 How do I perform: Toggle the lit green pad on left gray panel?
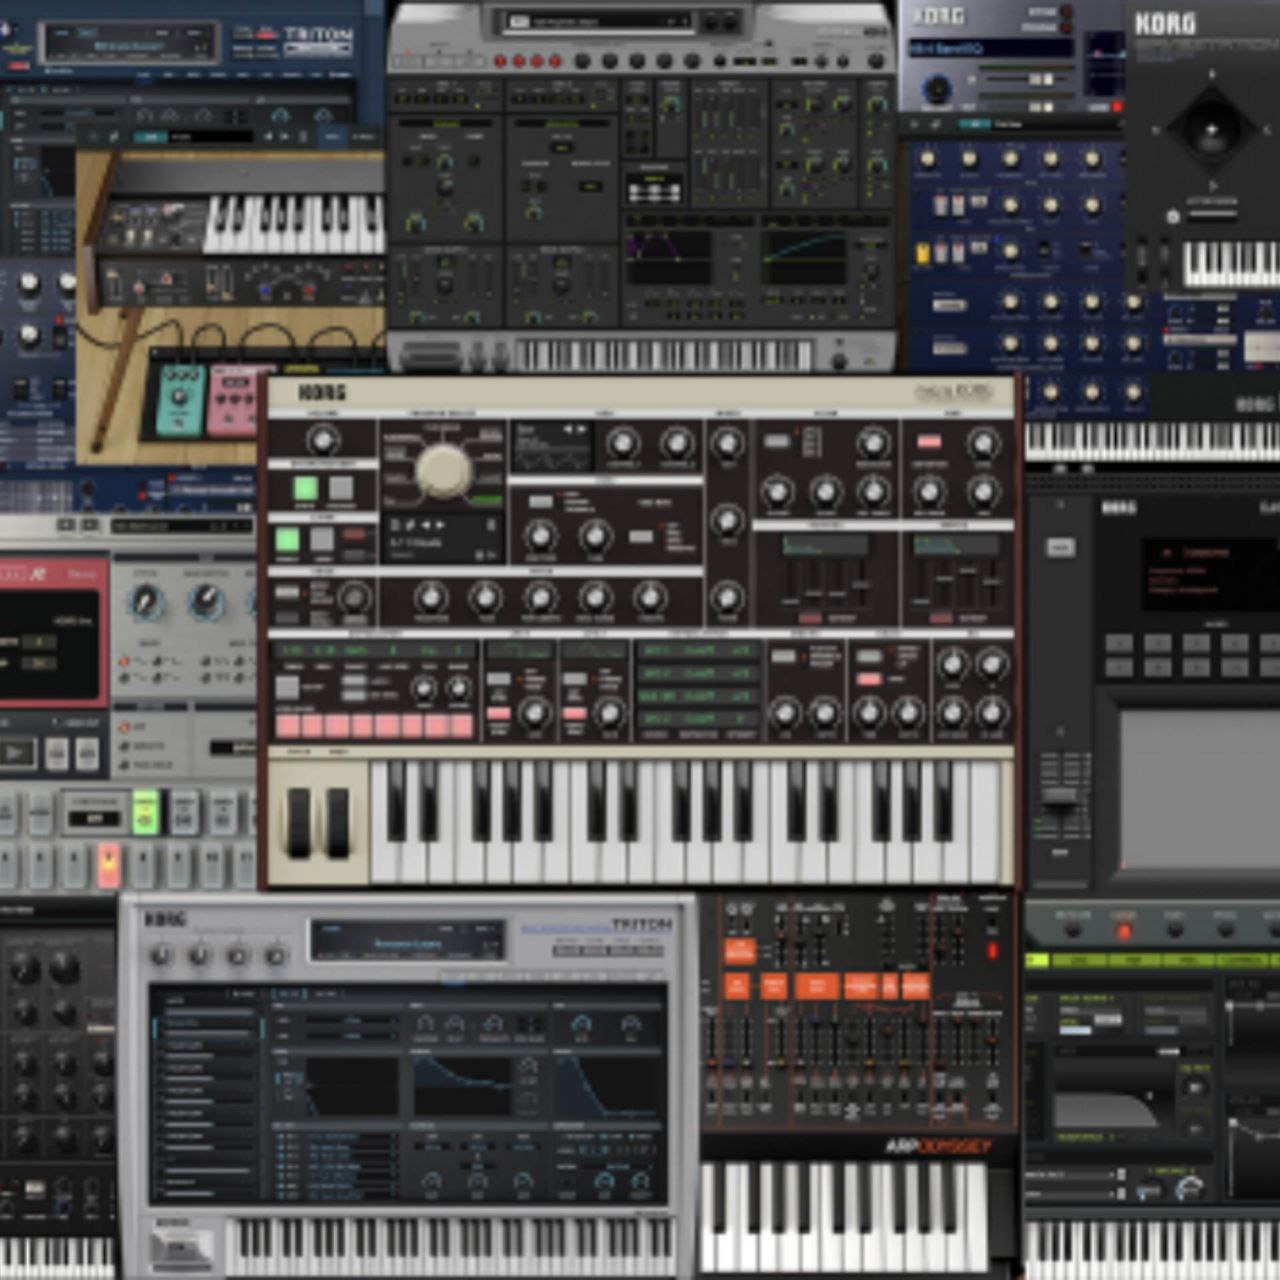147,812
